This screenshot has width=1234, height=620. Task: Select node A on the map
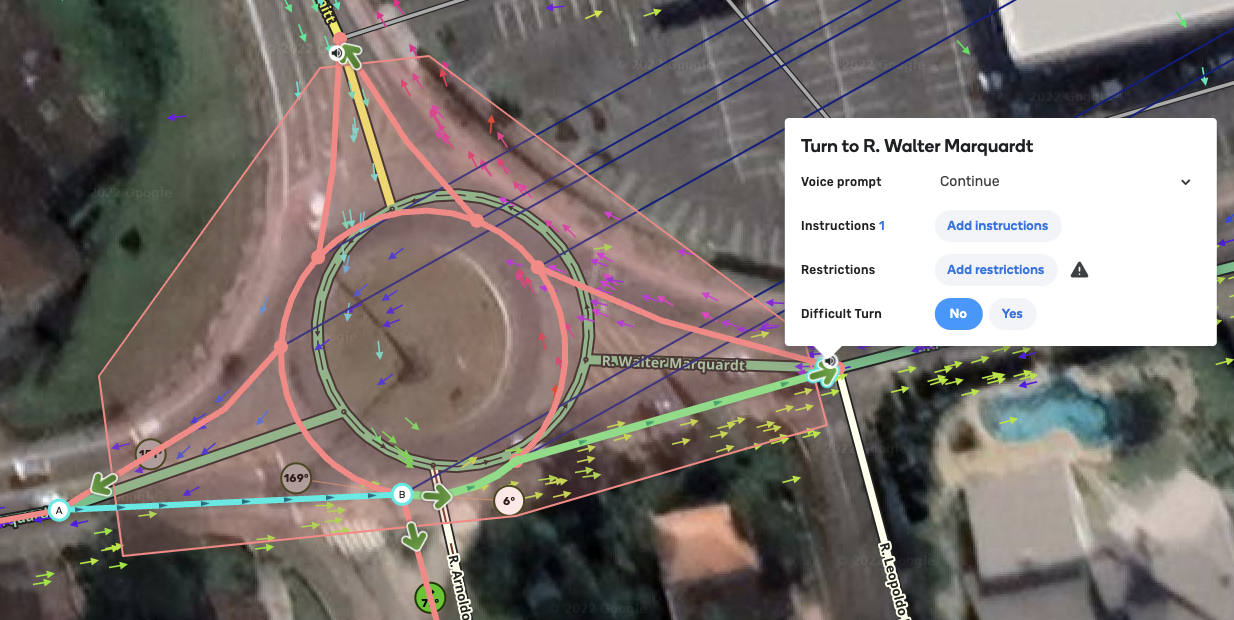tap(58, 510)
